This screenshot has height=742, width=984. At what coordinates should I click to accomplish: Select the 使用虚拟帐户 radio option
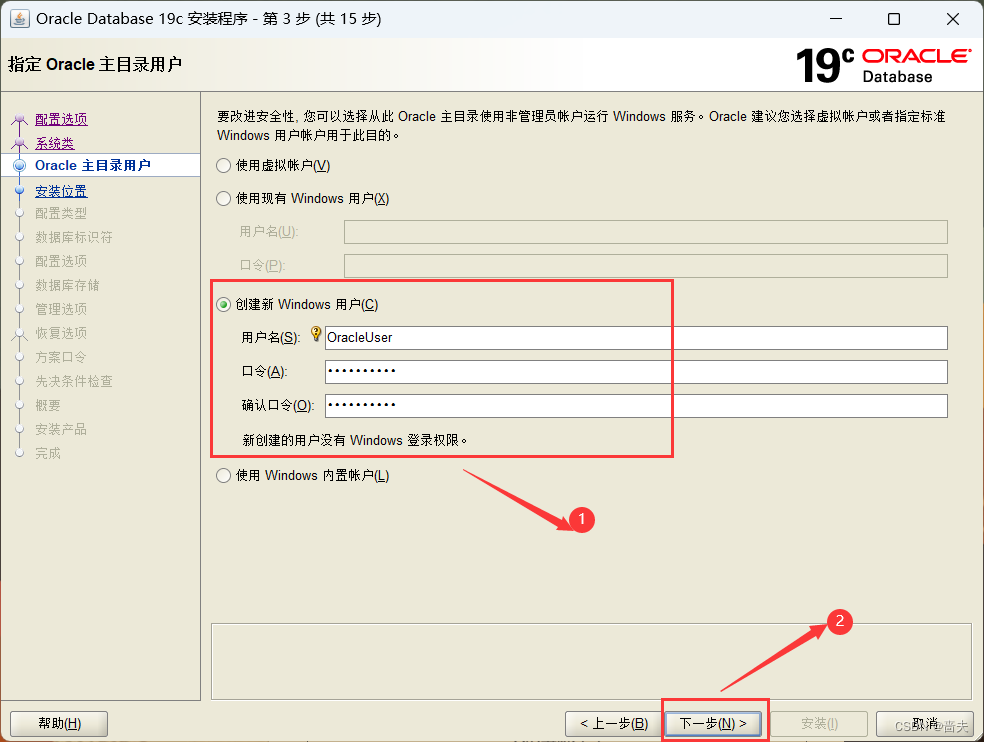point(223,166)
